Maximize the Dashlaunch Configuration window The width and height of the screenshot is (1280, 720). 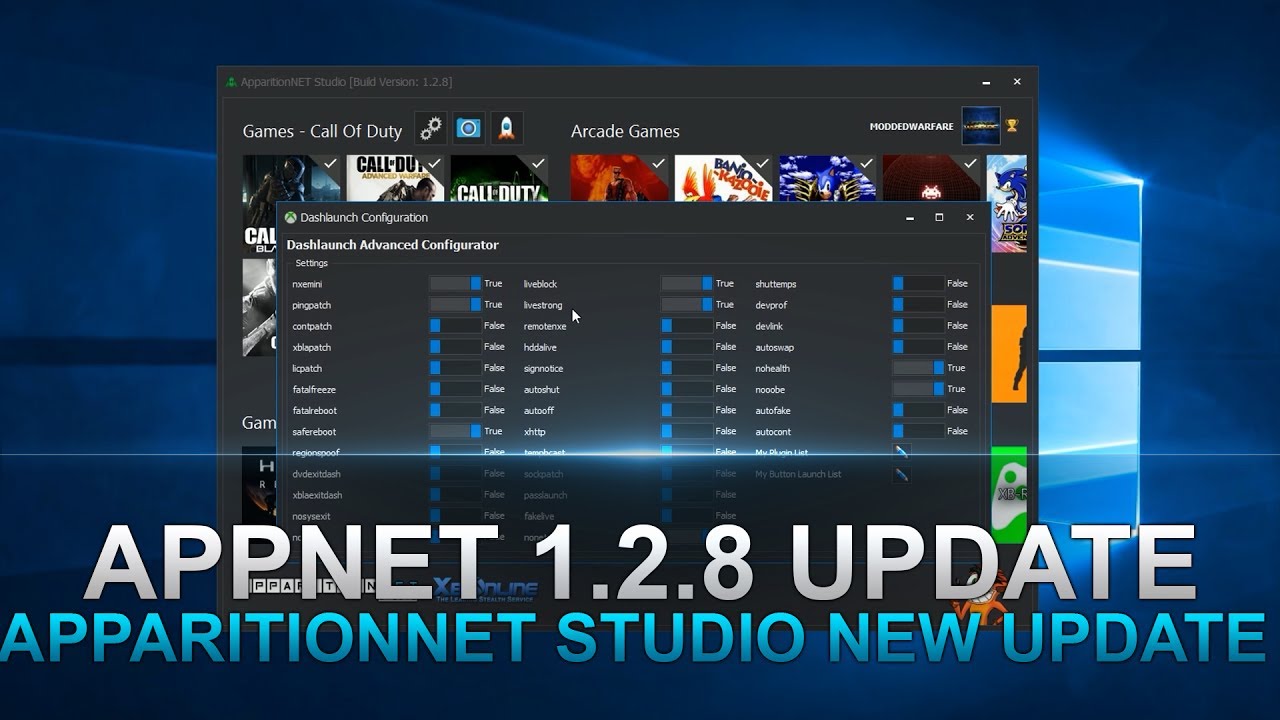(939, 217)
